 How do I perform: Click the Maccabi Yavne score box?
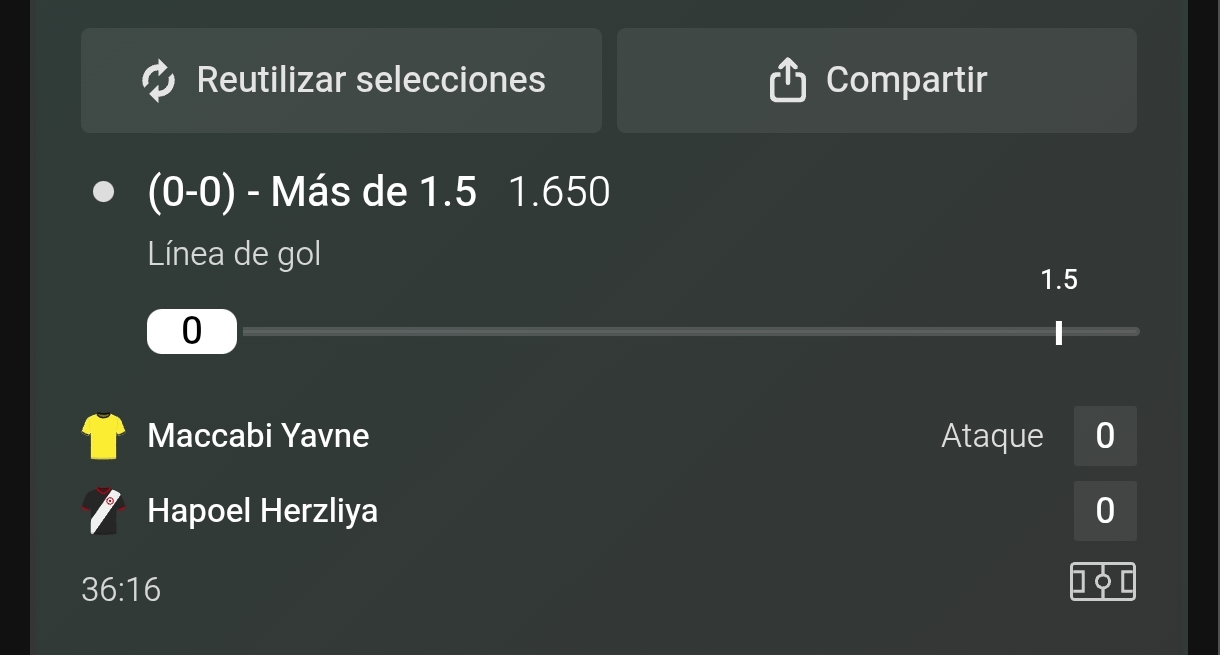pos(1105,436)
